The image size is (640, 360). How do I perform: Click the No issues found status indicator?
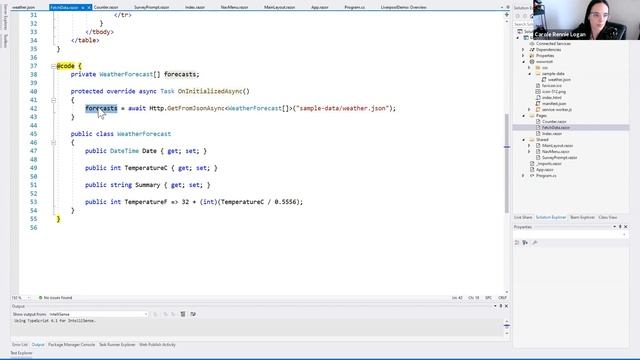pos(55,298)
